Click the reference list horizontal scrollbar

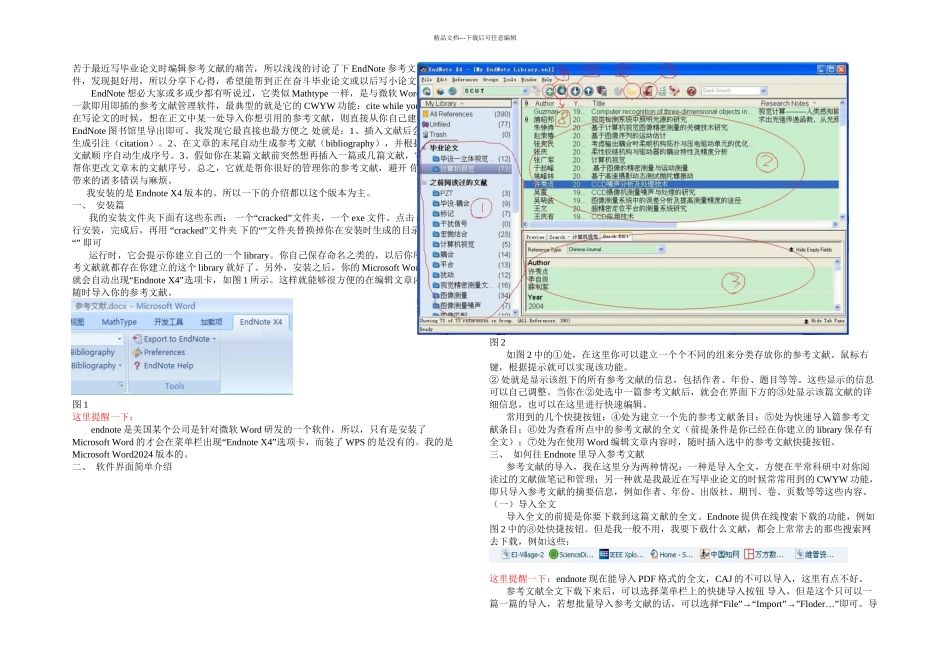click(x=682, y=224)
